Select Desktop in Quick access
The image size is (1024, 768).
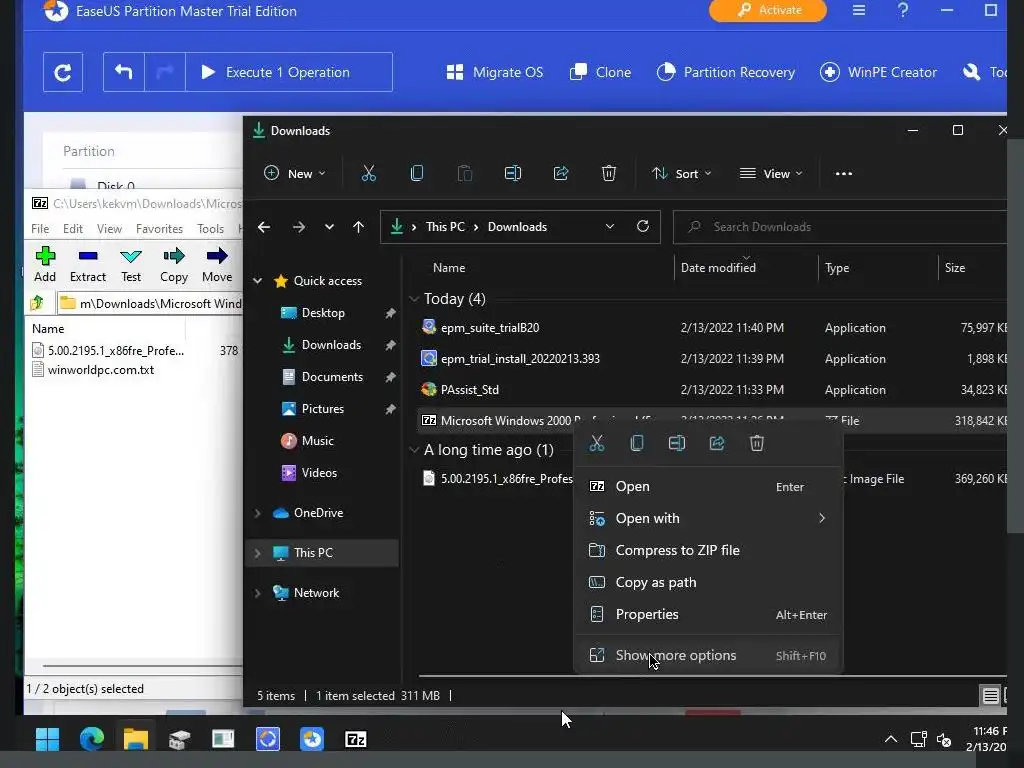[x=323, y=313]
